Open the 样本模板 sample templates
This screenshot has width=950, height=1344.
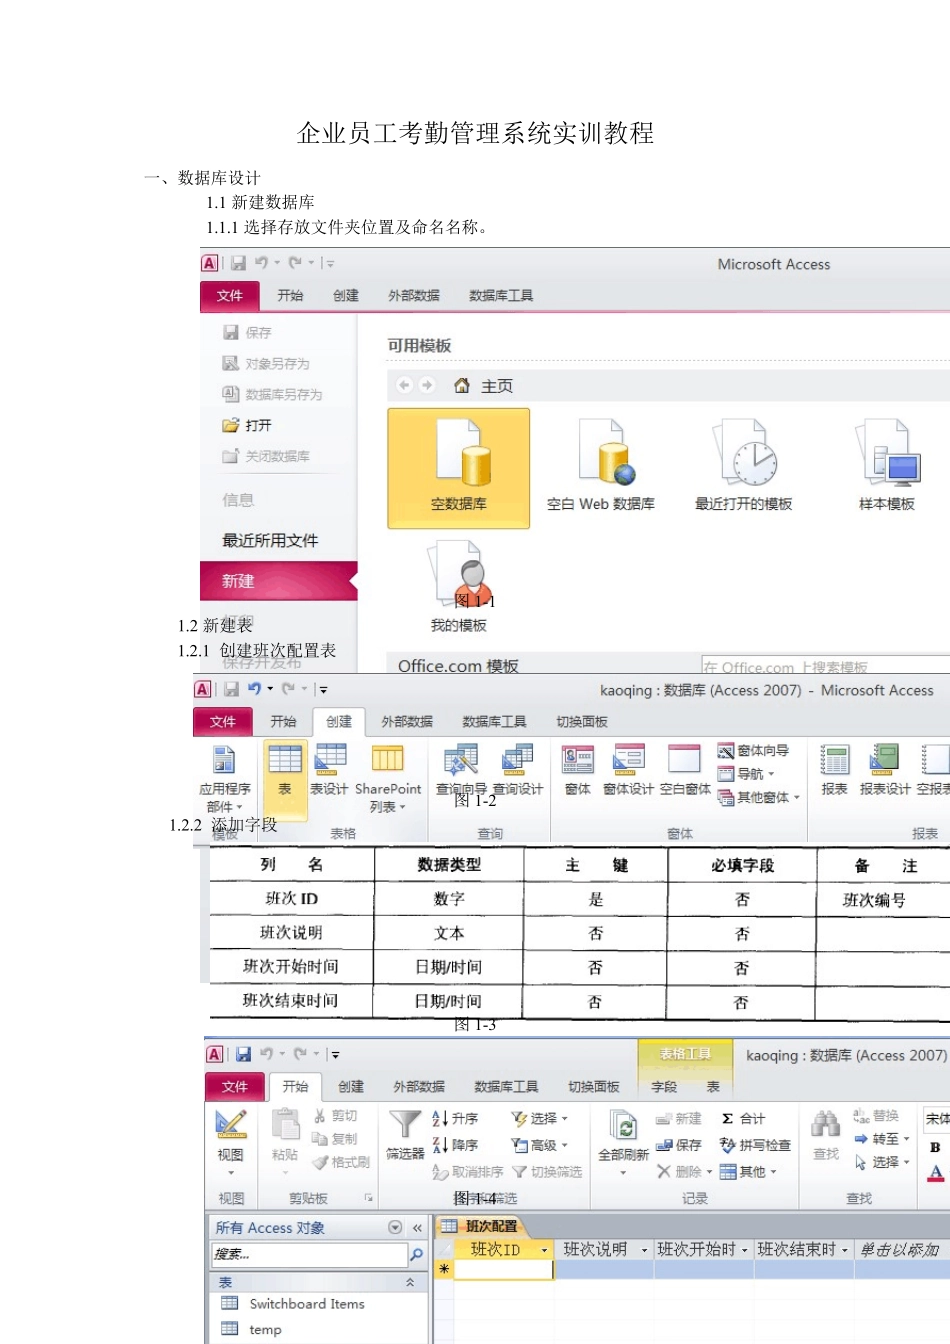click(x=887, y=467)
